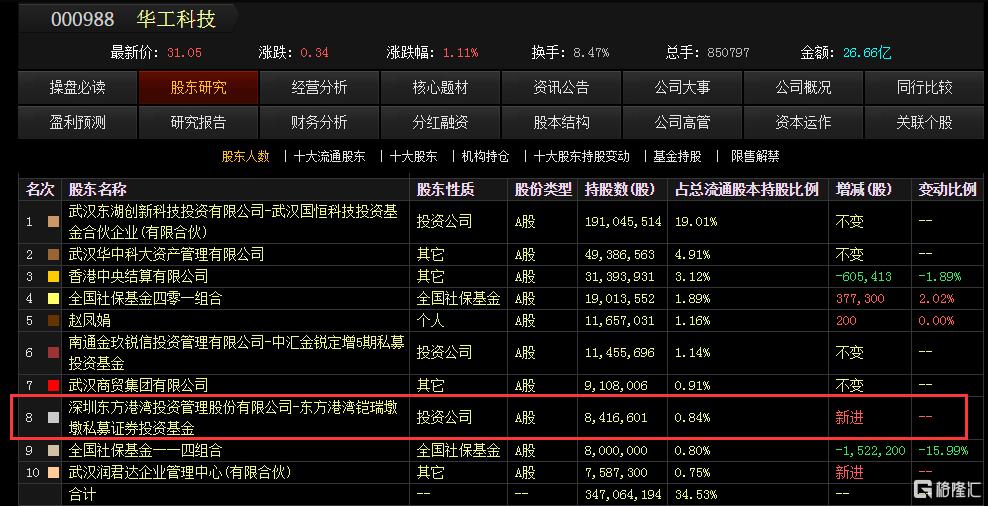Jump to 十大股东 sub-link
Viewport: 988px width, 506px height.
[413, 156]
